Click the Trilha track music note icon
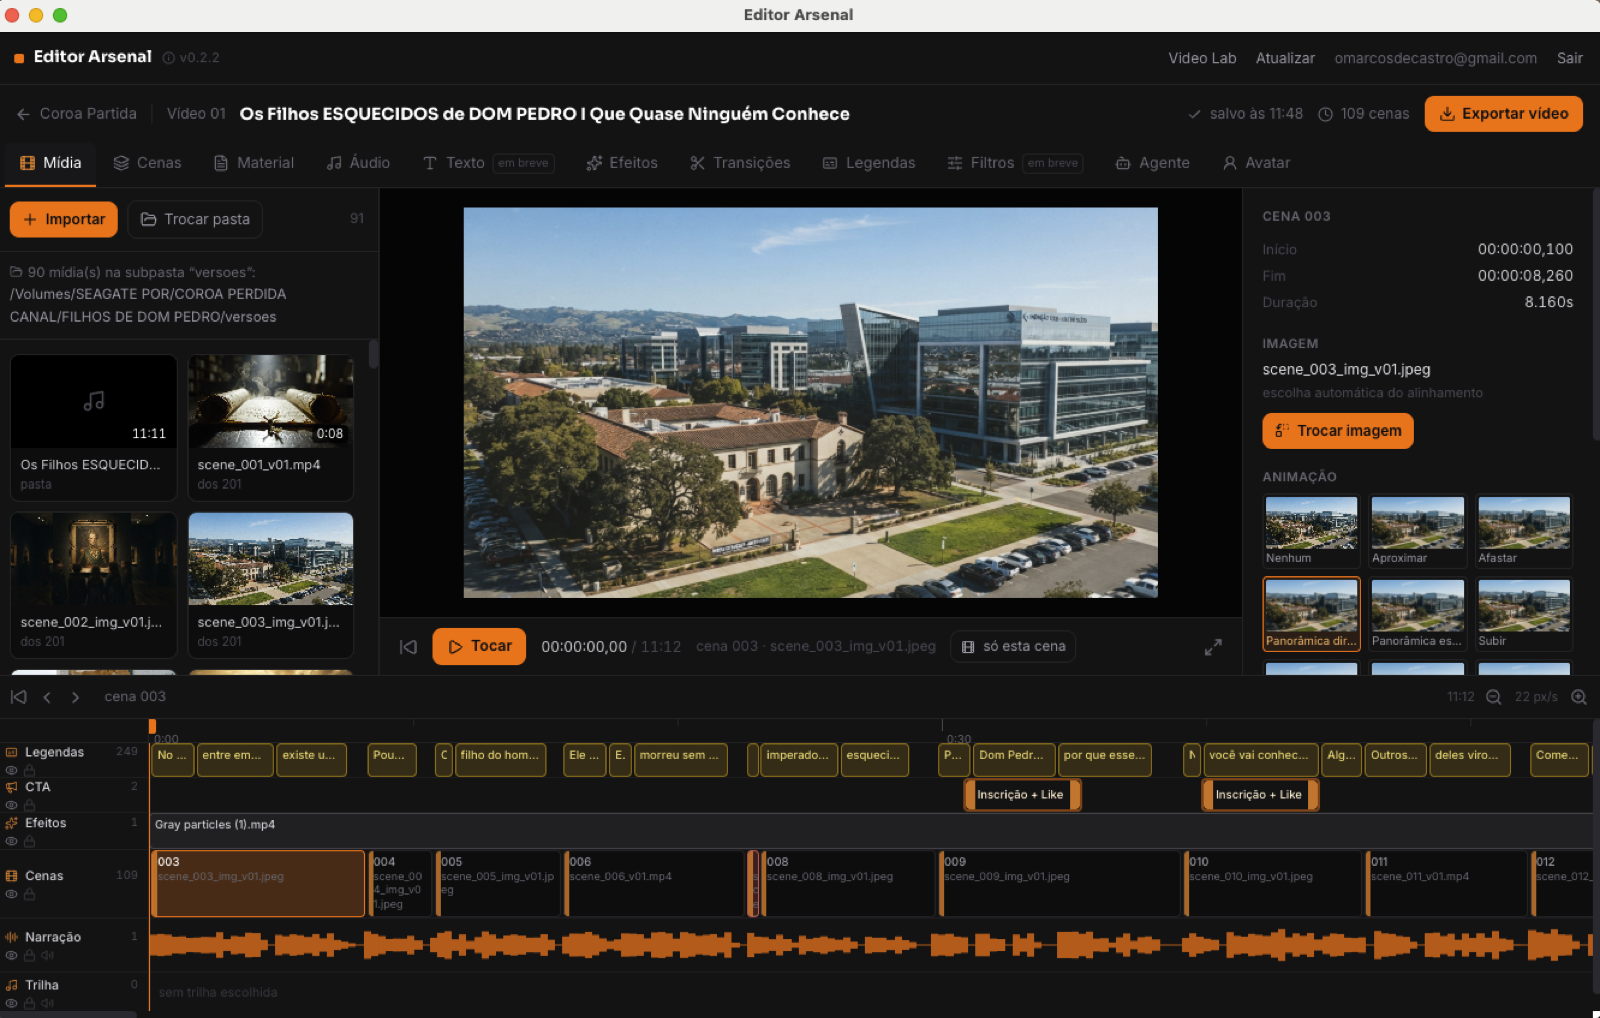Image resolution: width=1600 pixels, height=1018 pixels. click(x=12, y=985)
